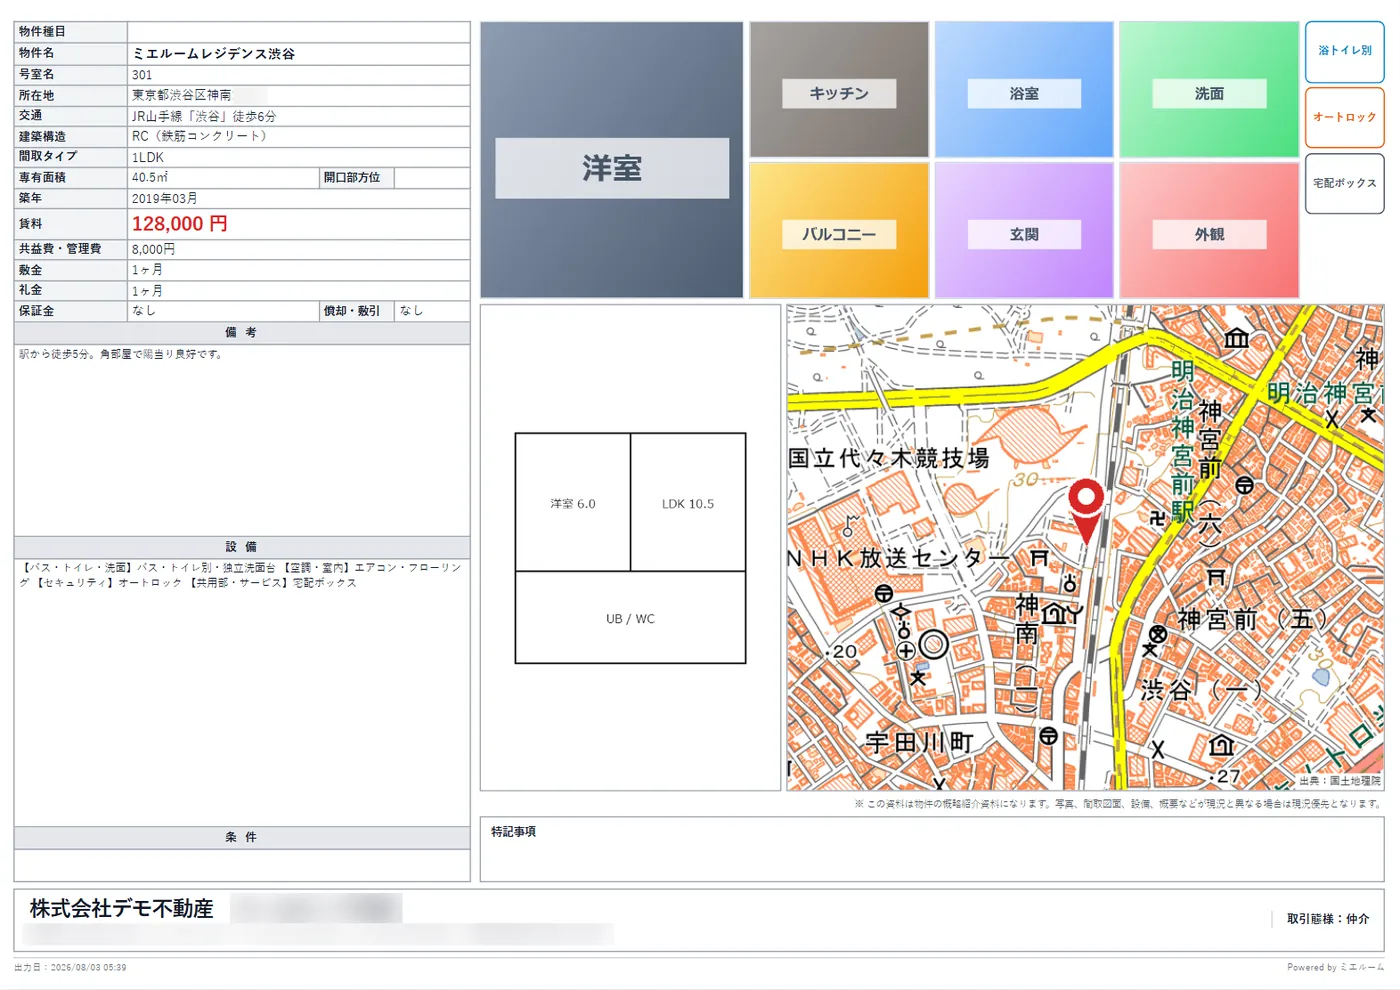Click the 条件 section header
Image resolution: width=1400 pixels, height=990 pixels.
point(242,838)
